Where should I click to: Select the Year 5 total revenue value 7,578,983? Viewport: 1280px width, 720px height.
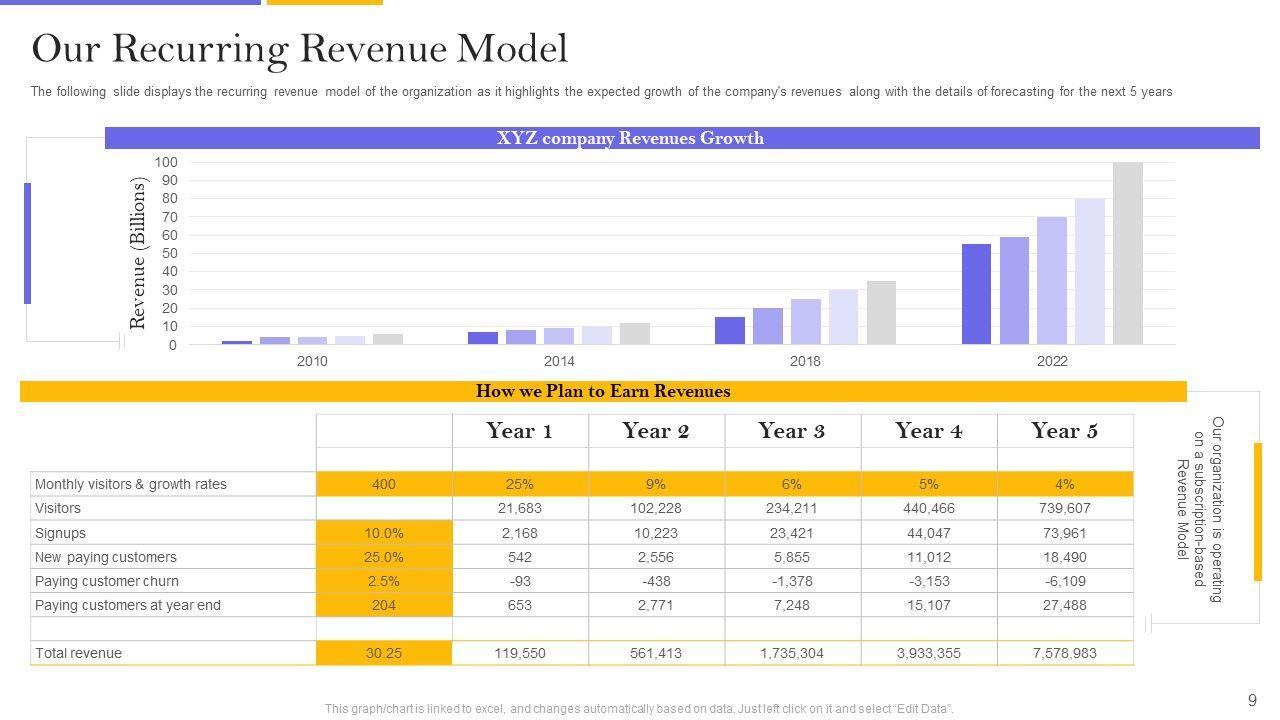click(x=1065, y=653)
